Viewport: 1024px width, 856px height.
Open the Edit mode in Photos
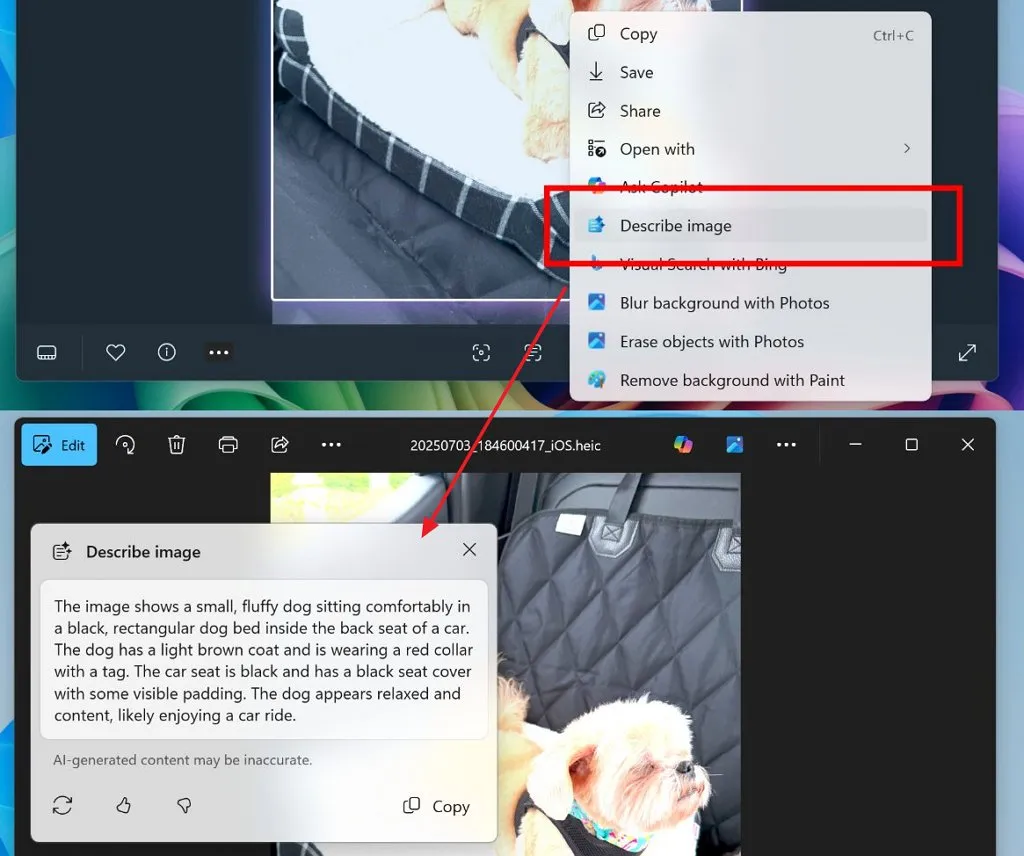click(x=58, y=444)
